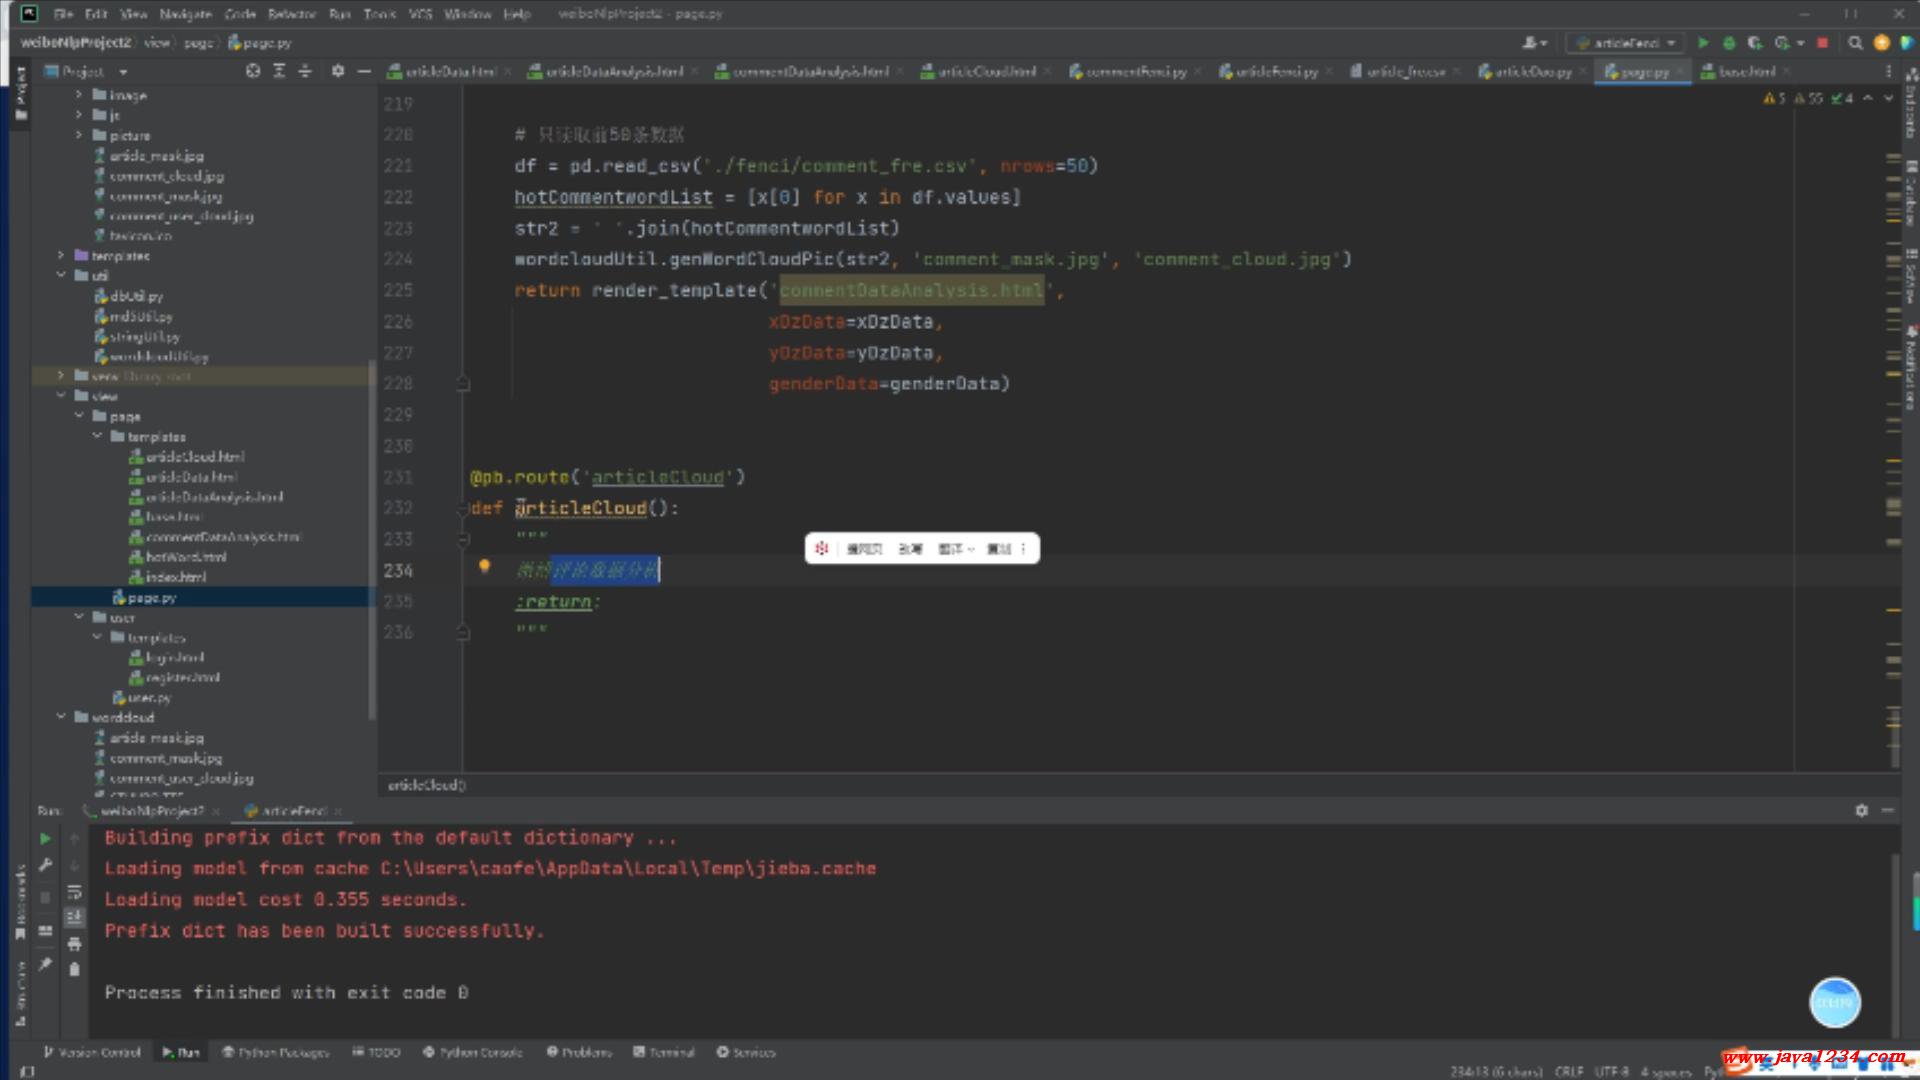
Task: Open Run panel settings gear
Action: [1861, 810]
